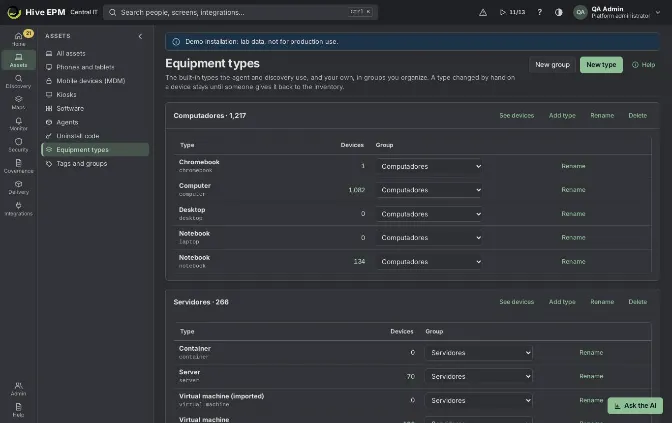Open Software in the sidebar
672x423 pixels.
95,108
